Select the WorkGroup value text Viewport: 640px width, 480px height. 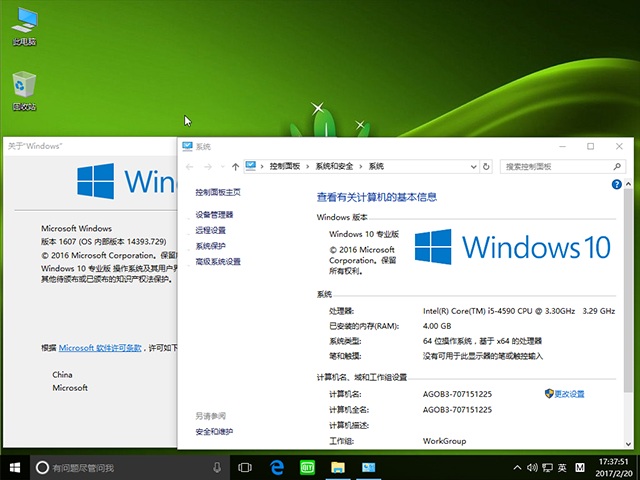pyautogui.click(x=444, y=441)
